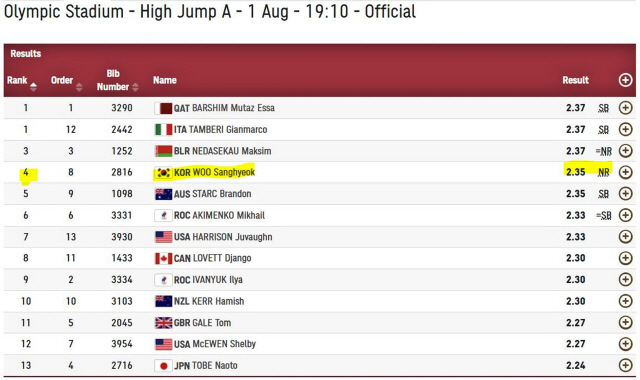Click the WOO Sanghyeok athlete name
This screenshot has width=640, height=380.
[224, 172]
